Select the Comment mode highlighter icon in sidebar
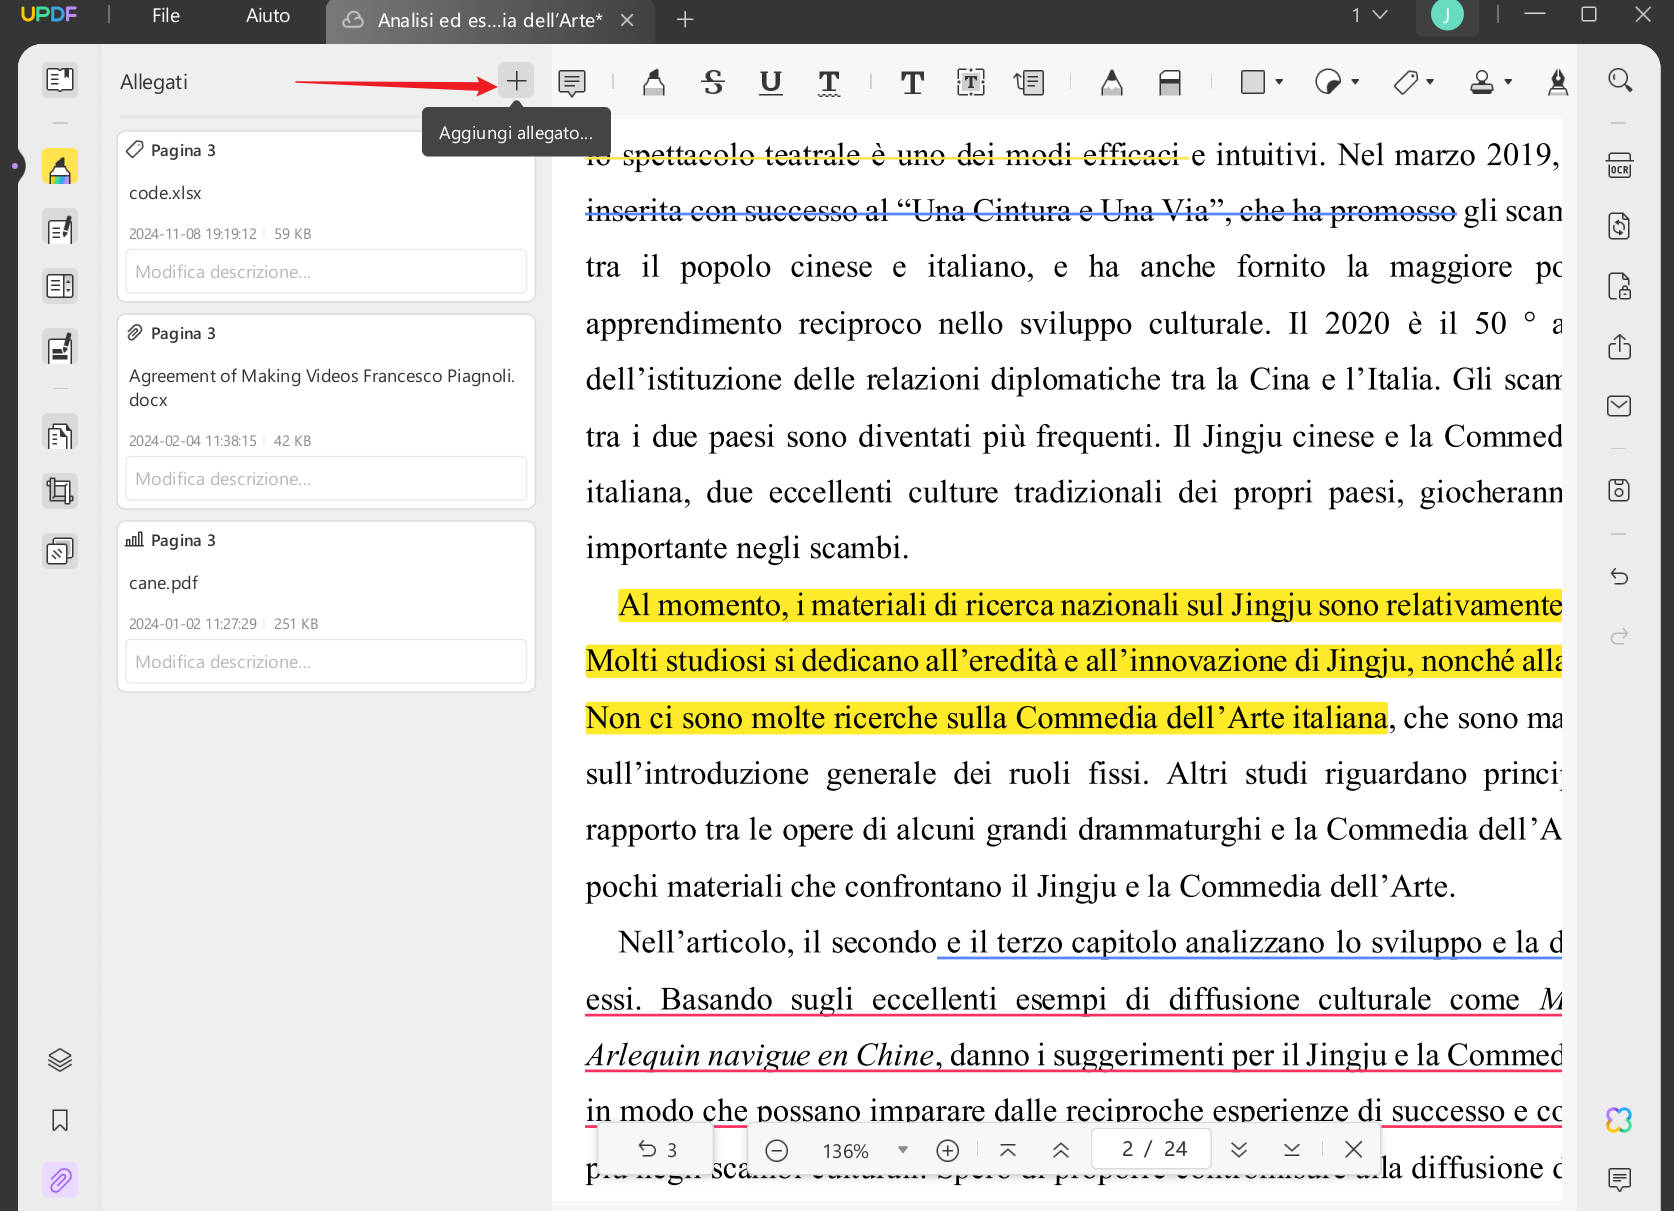 tap(60, 168)
